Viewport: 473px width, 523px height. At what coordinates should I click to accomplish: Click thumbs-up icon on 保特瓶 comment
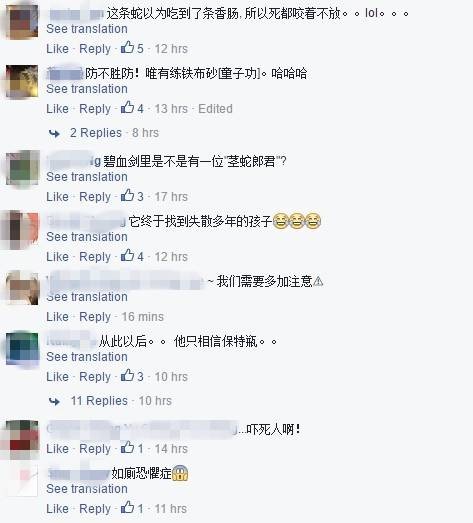[x=127, y=376]
